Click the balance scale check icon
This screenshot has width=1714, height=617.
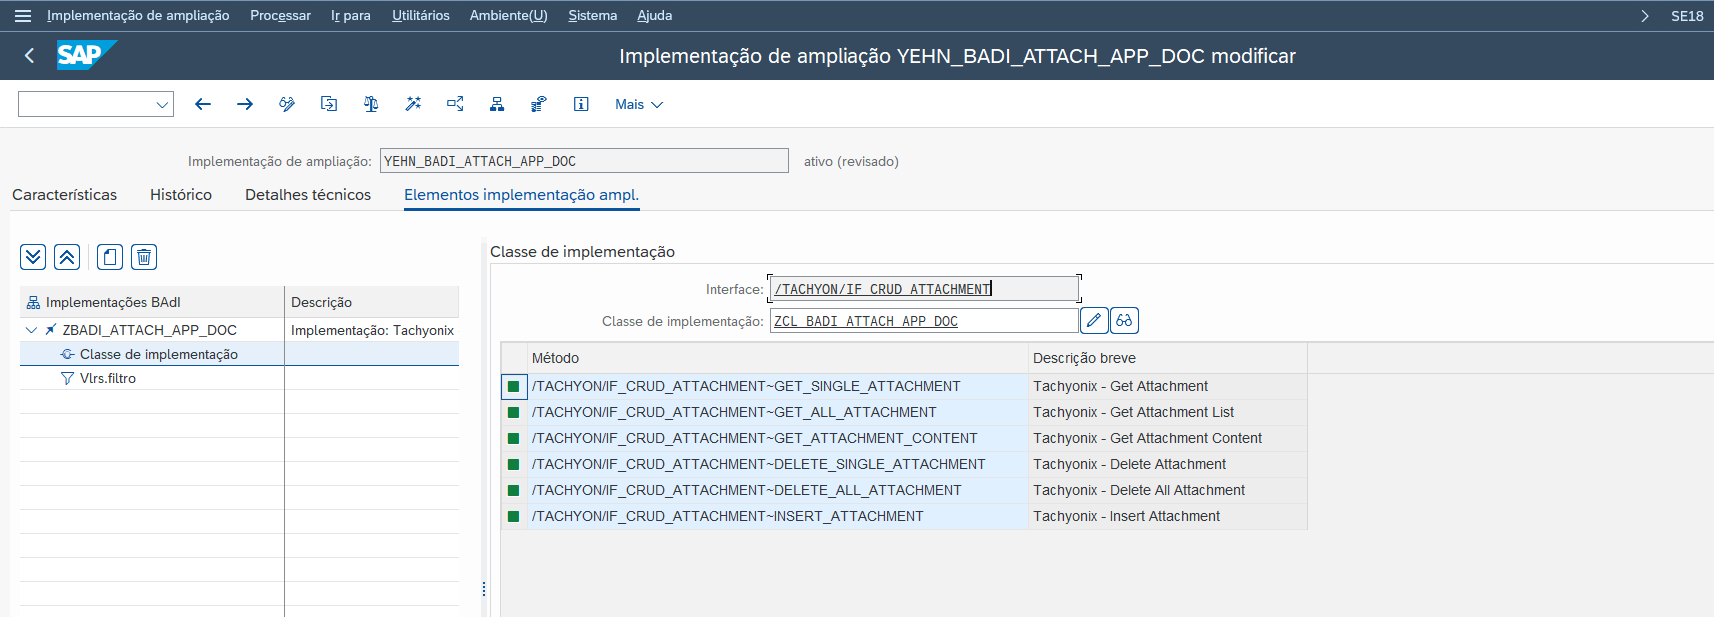(371, 104)
